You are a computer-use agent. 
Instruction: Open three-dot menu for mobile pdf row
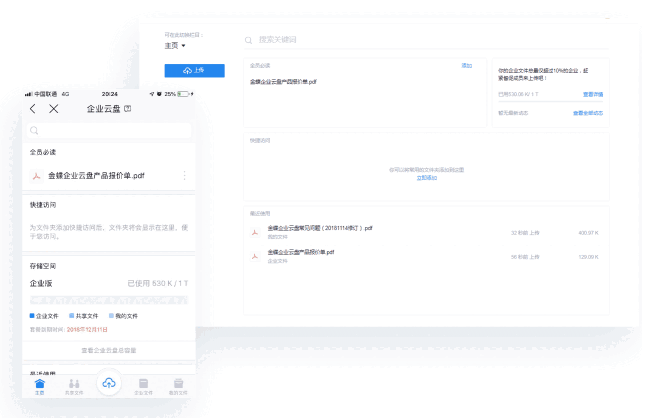[x=184, y=175]
